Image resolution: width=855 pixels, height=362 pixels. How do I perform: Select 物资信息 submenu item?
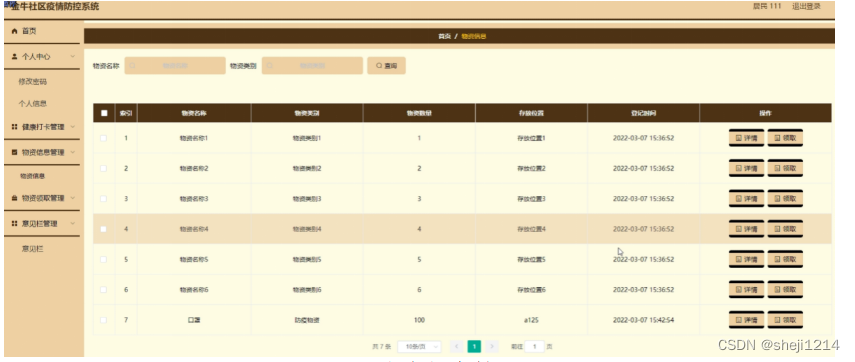click(33, 176)
